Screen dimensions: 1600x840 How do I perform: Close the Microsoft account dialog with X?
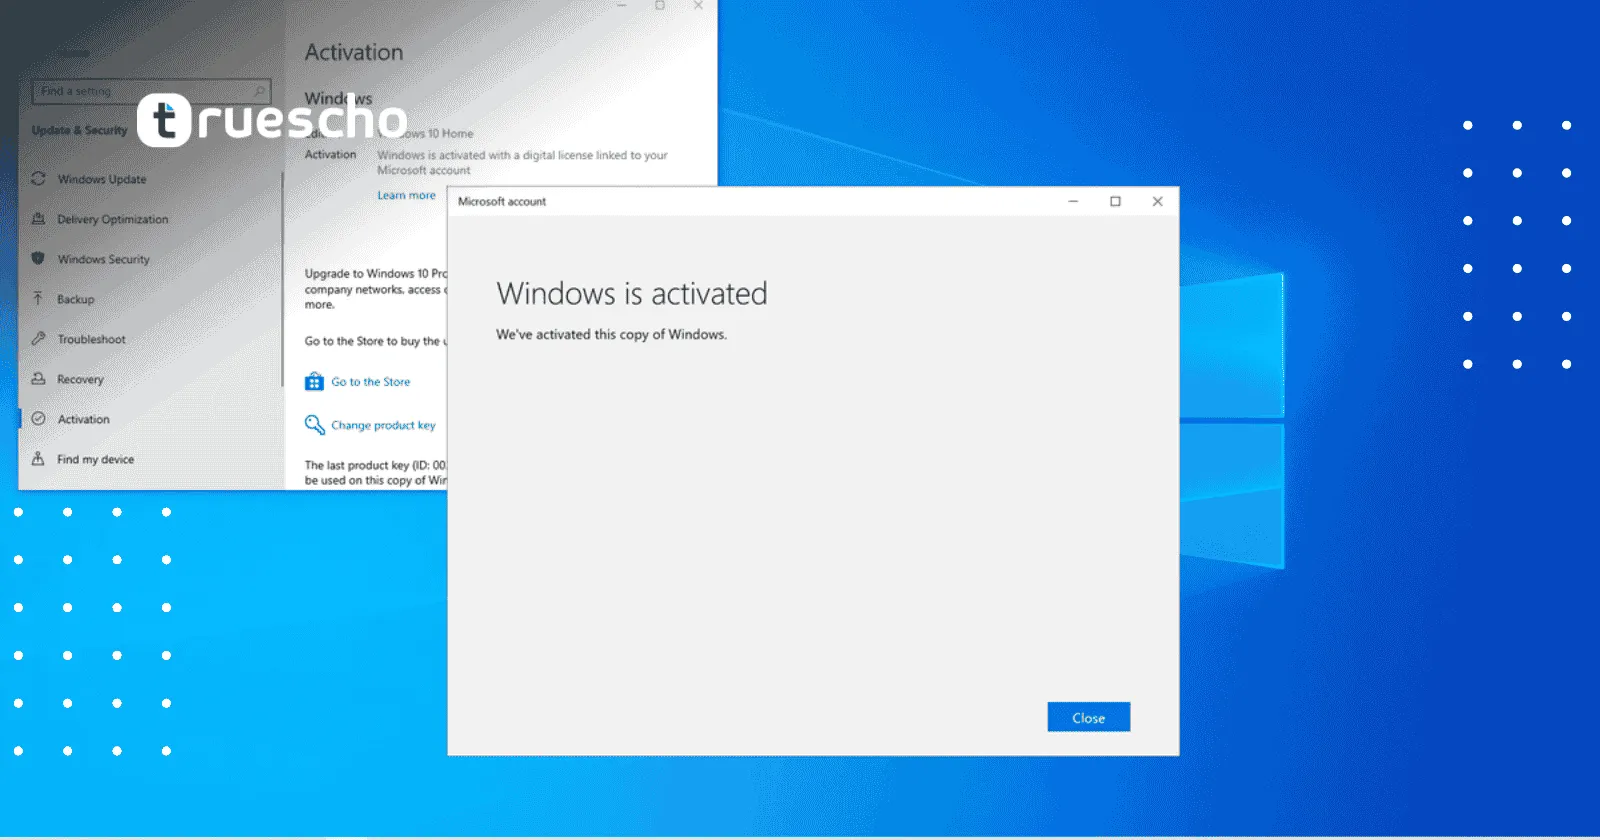click(x=1157, y=201)
